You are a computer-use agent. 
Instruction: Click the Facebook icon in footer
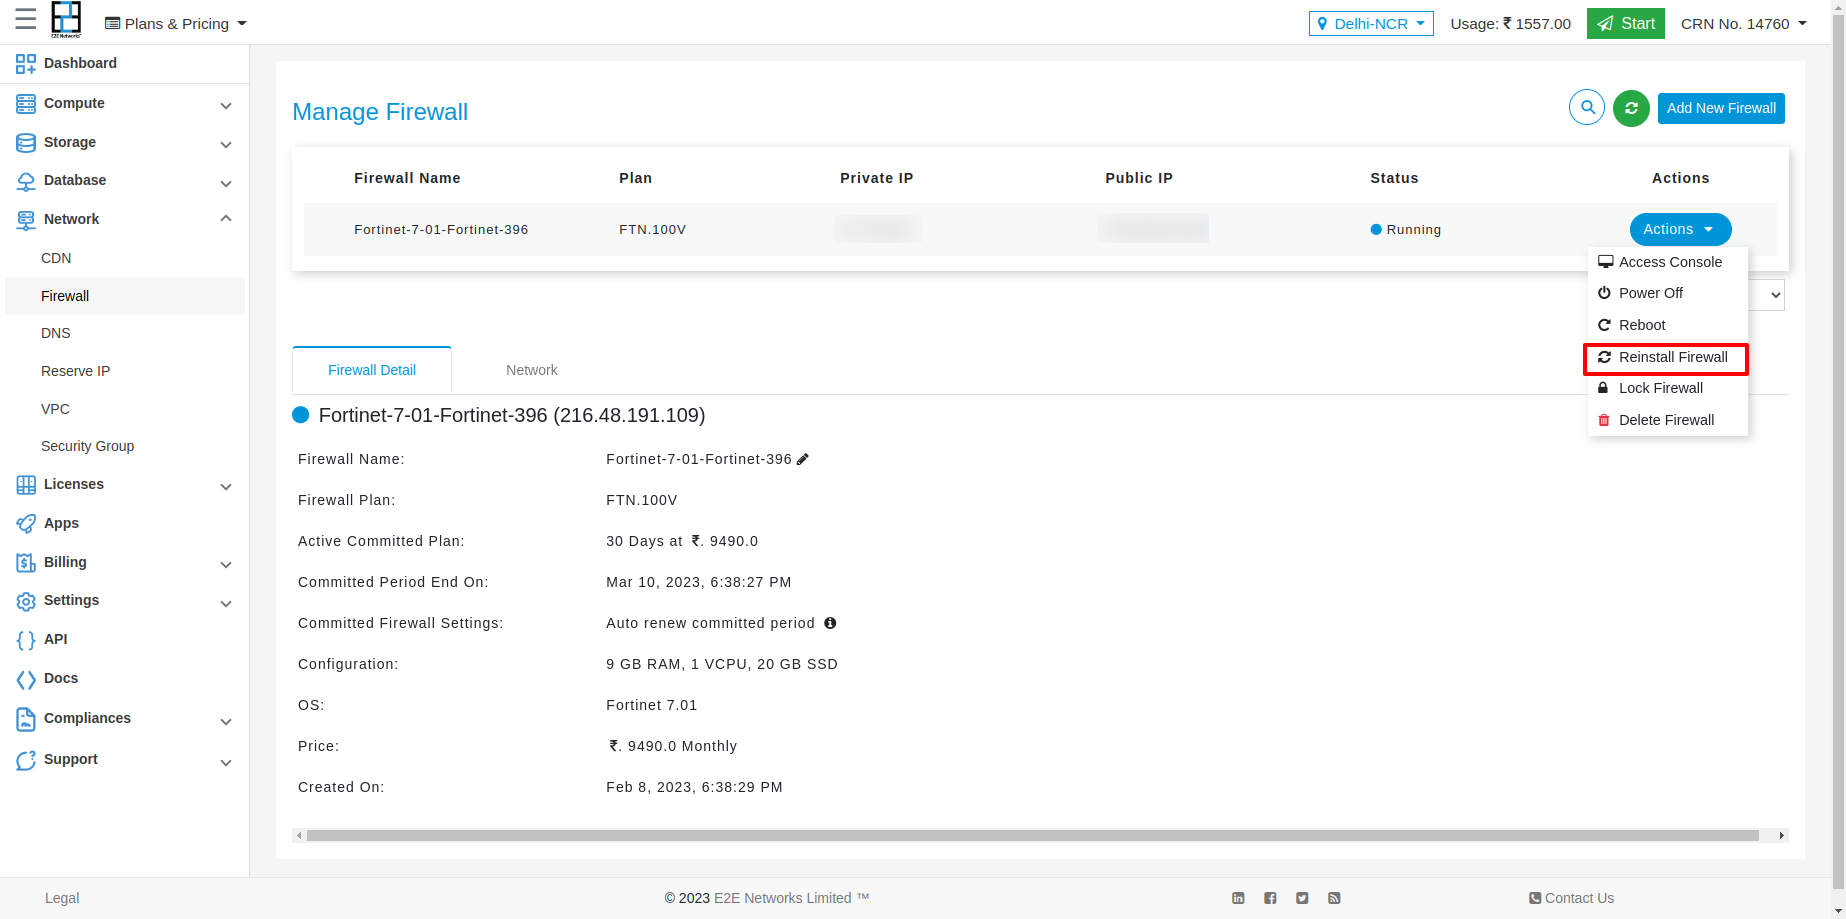[x=1270, y=898]
